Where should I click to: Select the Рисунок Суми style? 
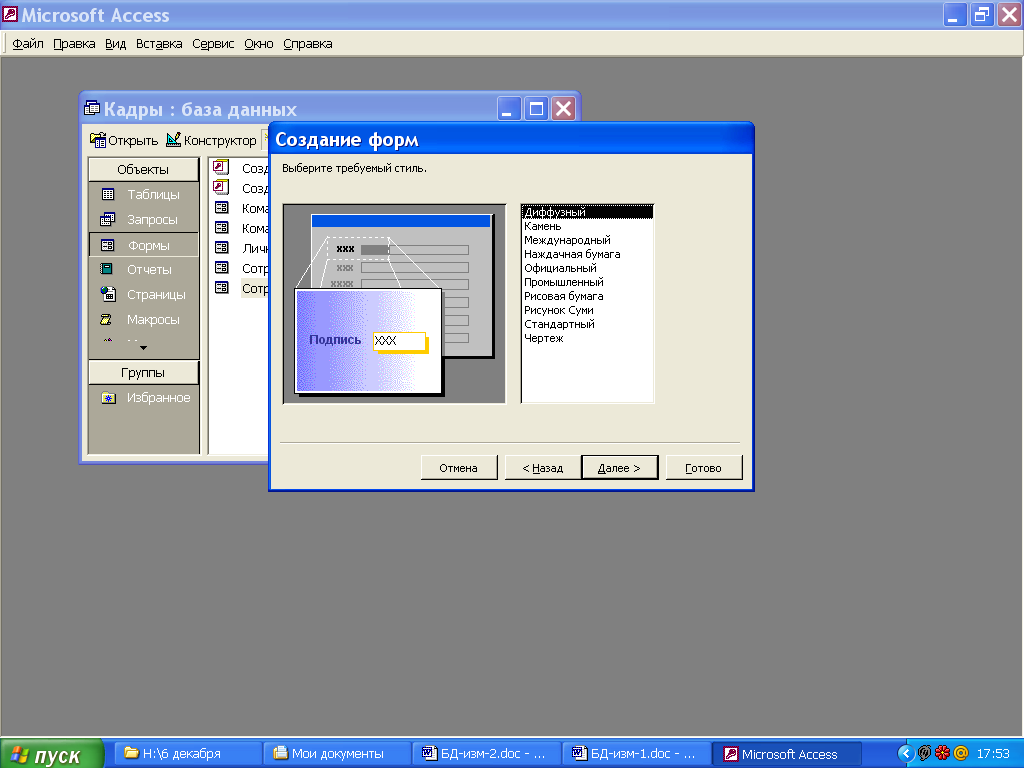click(587, 310)
